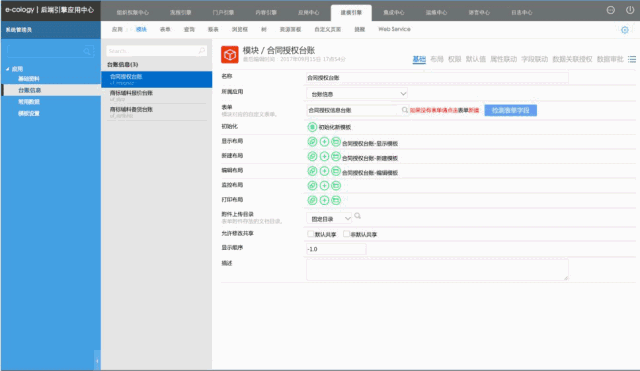Switch to the 字段联动 tab

pos(534,60)
